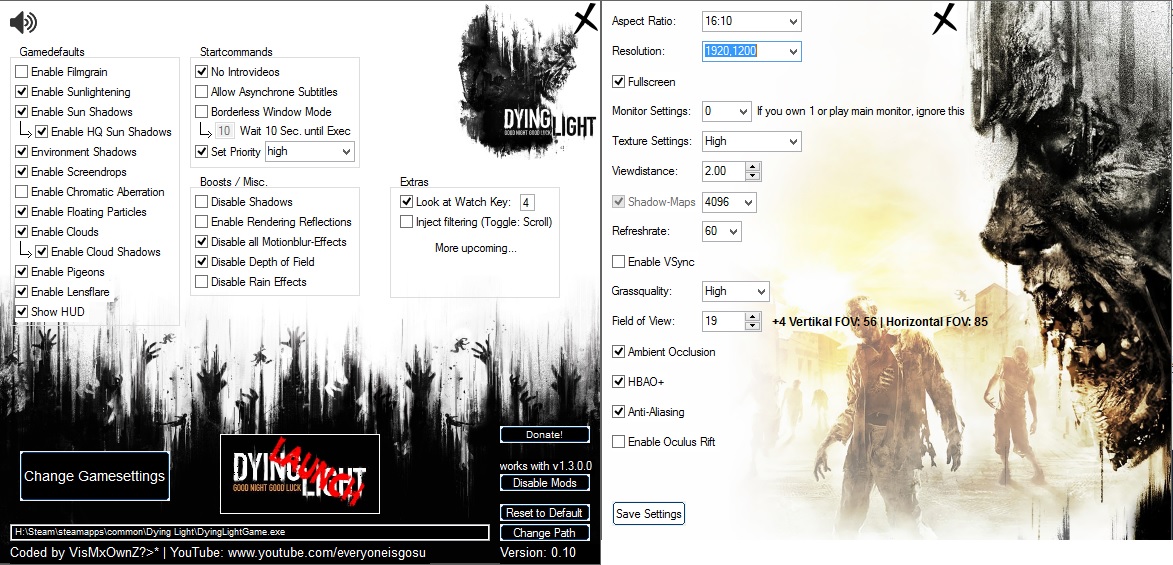Click the game executable path field
1173x565 pixels.
point(251,532)
